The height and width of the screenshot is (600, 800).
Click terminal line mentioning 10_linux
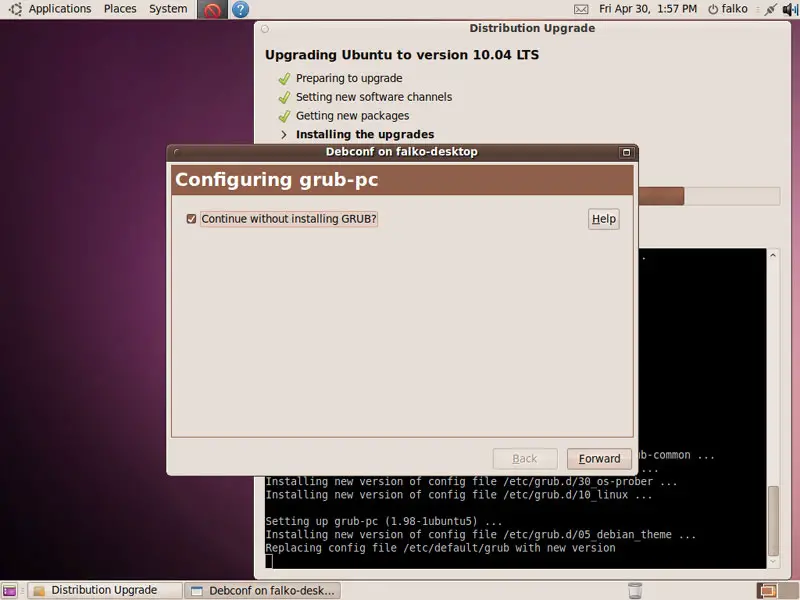coord(459,495)
